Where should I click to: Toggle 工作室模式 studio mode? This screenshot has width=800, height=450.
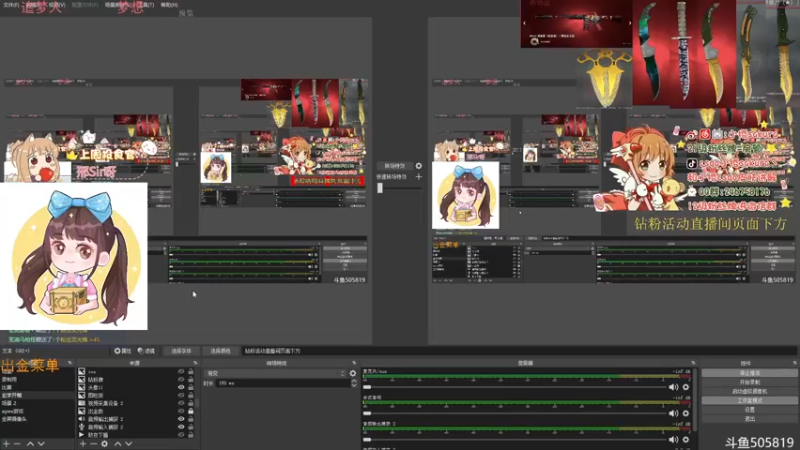[749, 401]
